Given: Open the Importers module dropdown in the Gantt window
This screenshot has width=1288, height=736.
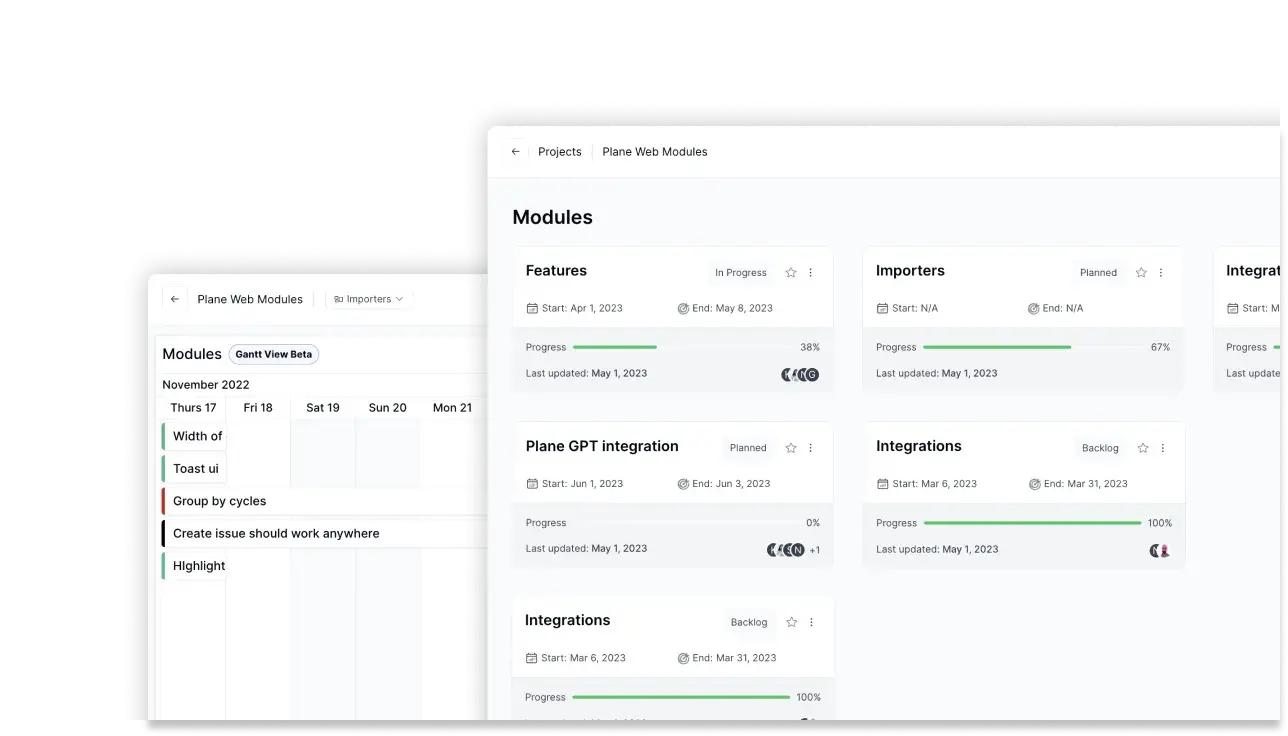Looking at the screenshot, I should [x=369, y=299].
